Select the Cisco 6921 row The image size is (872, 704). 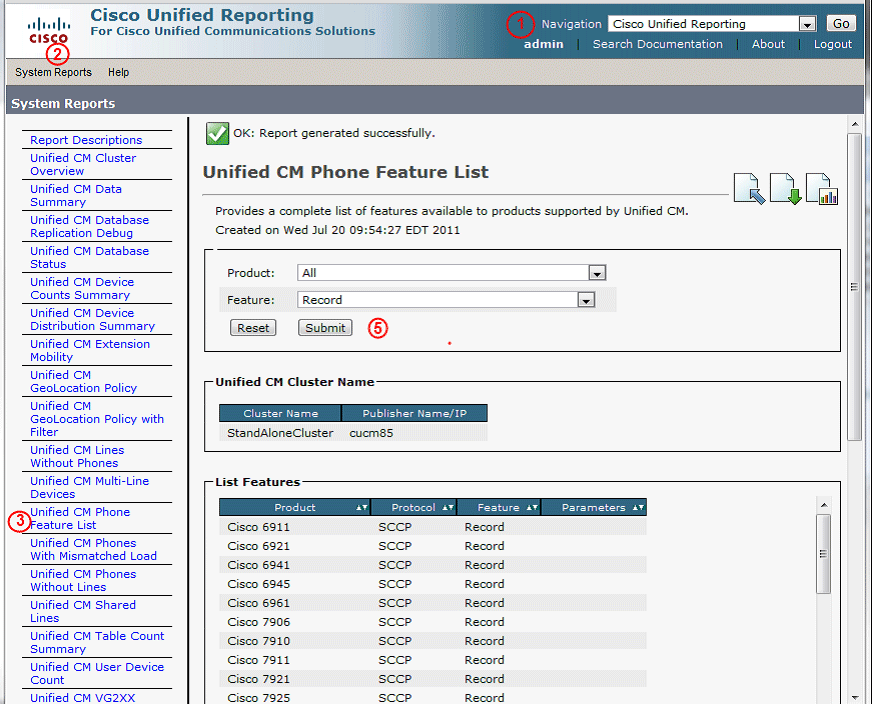click(433, 546)
